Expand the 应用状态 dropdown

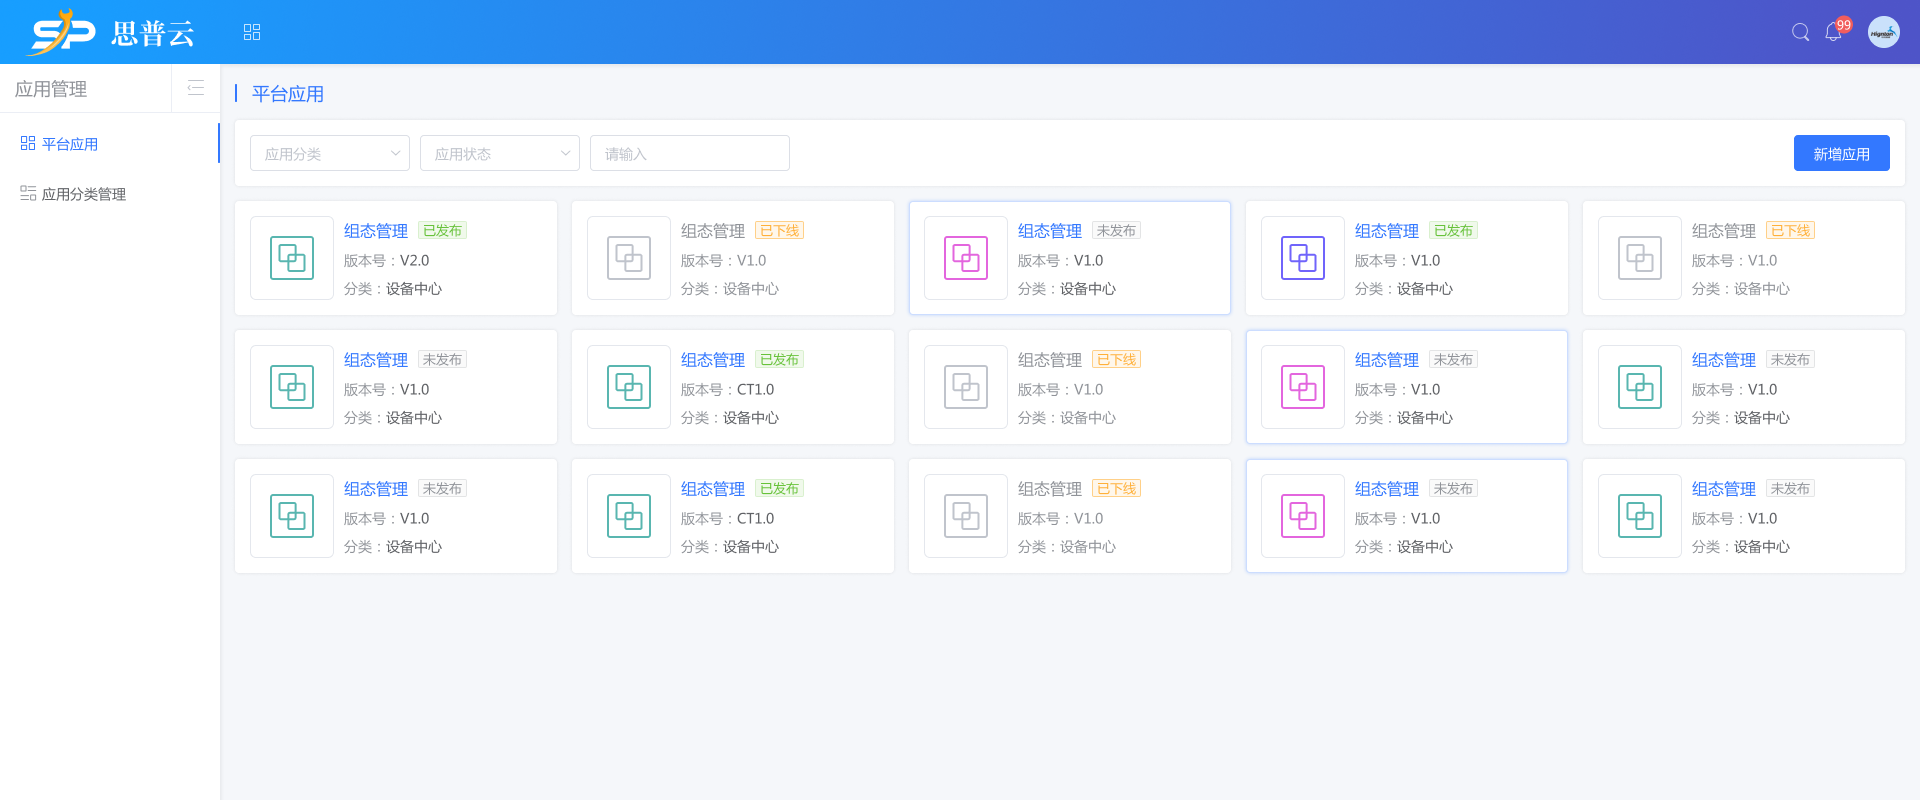pos(499,153)
